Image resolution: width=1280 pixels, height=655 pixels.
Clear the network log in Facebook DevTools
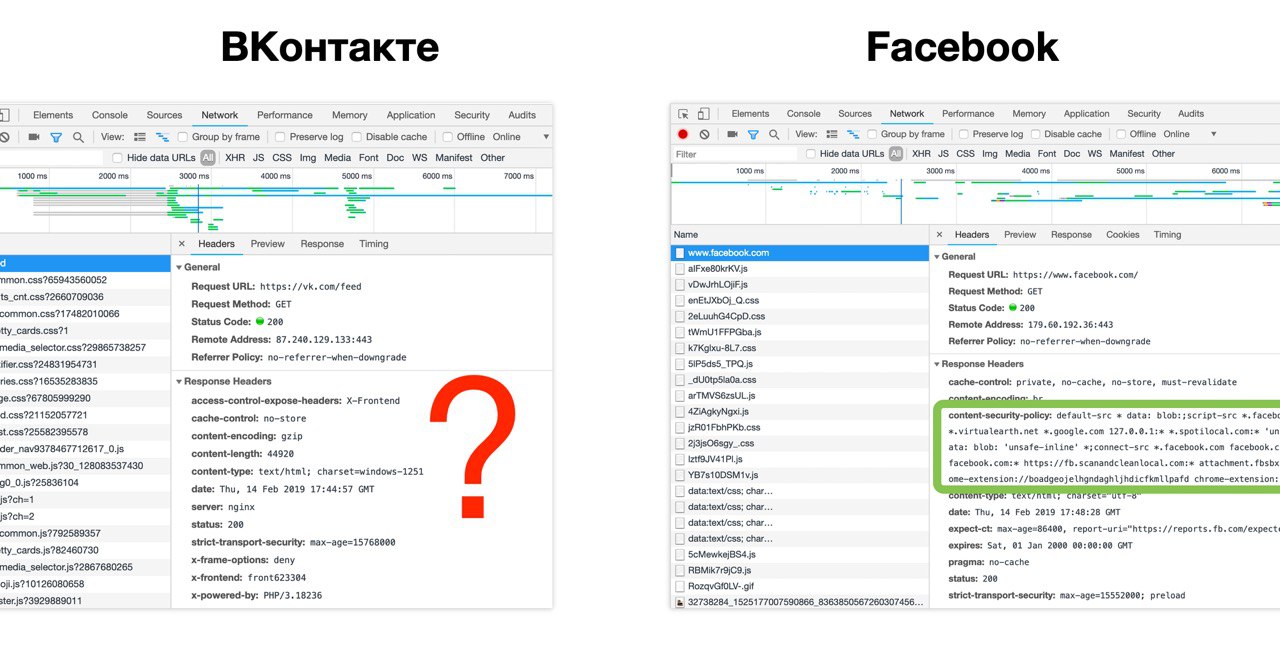coord(704,134)
